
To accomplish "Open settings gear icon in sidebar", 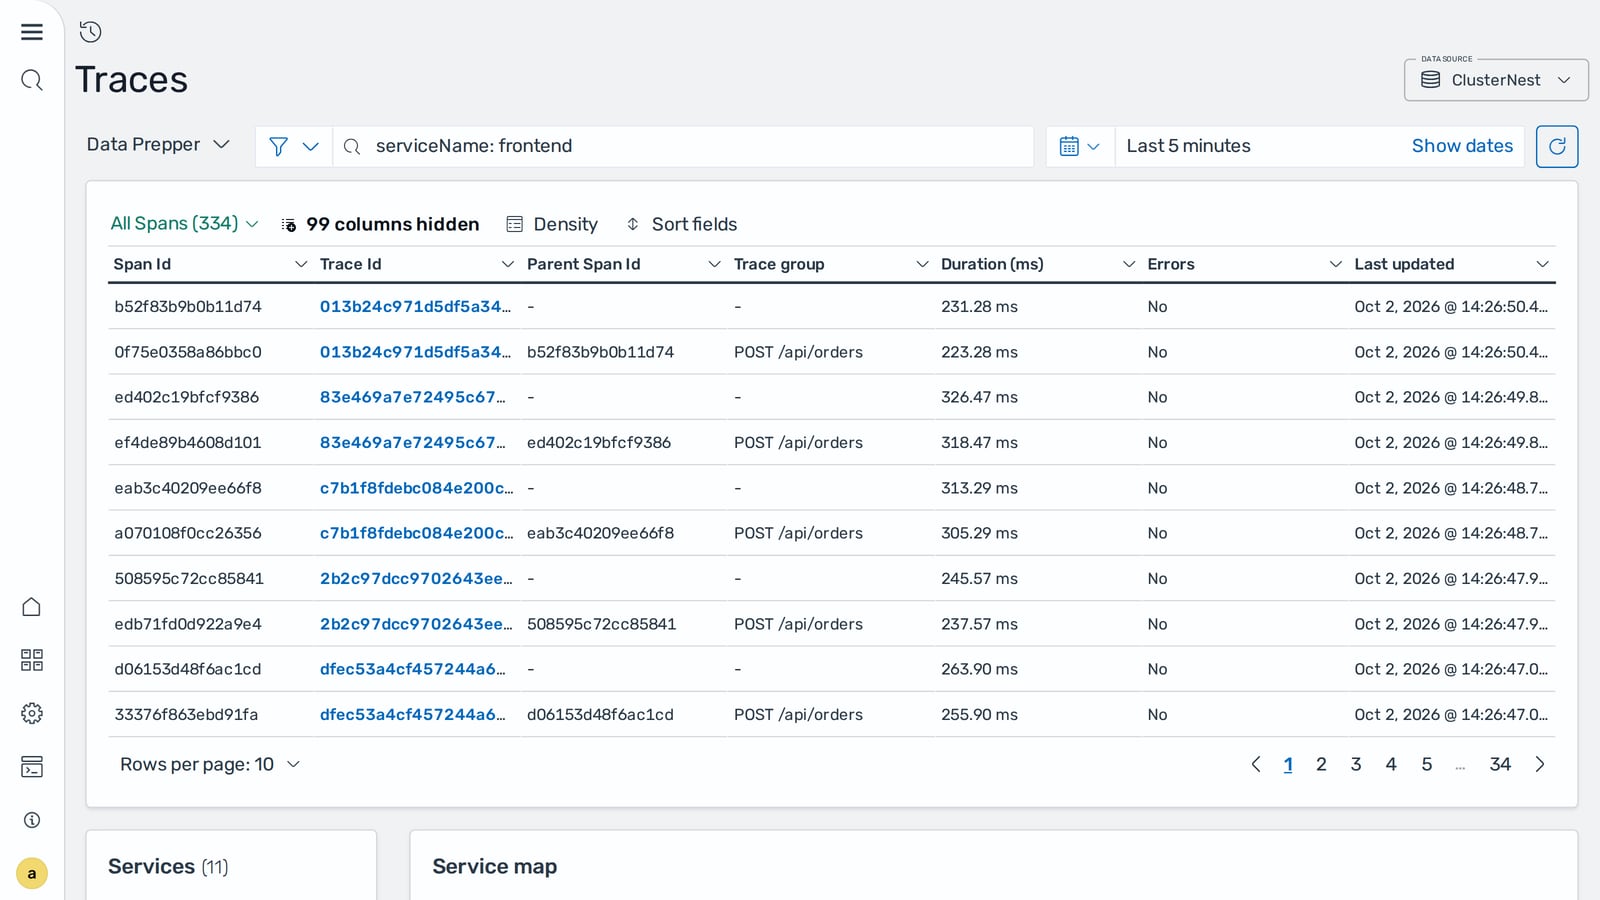I will (32, 713).
